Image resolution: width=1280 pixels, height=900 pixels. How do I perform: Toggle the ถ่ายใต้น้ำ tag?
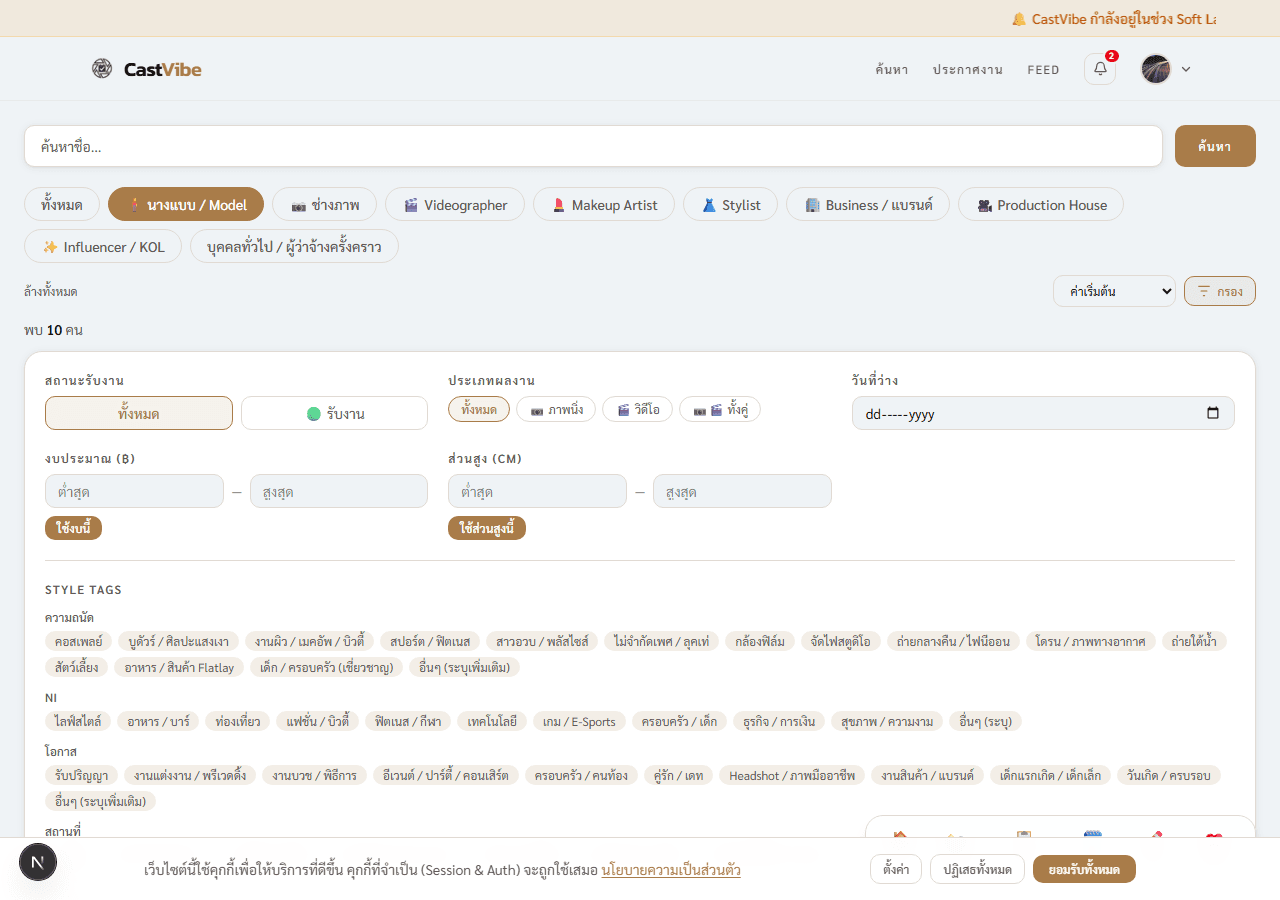1194,641
